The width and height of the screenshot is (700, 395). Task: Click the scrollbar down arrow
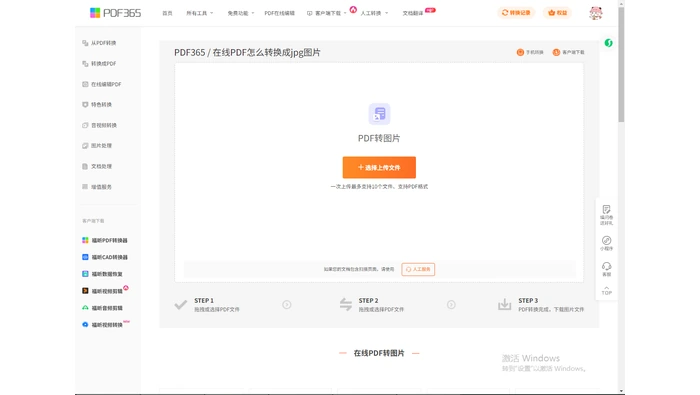coord(621,391)
